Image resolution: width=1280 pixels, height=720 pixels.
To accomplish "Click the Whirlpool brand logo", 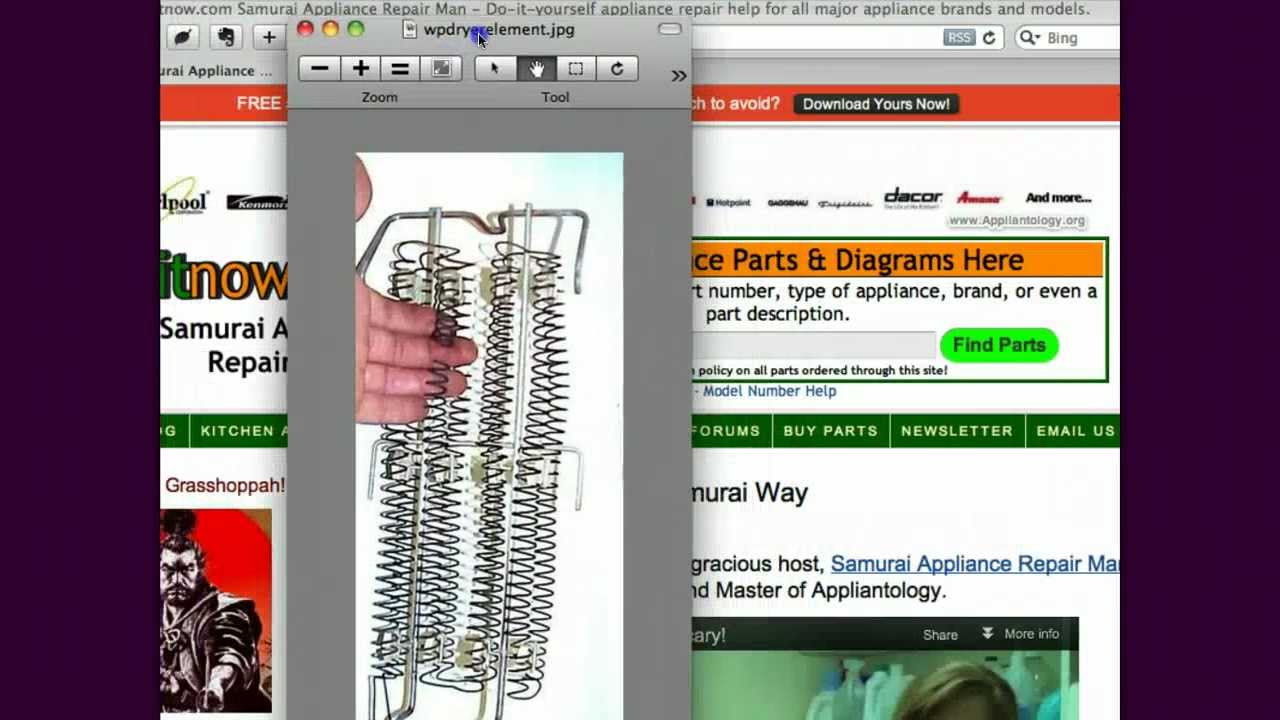I will click(184, 199).
